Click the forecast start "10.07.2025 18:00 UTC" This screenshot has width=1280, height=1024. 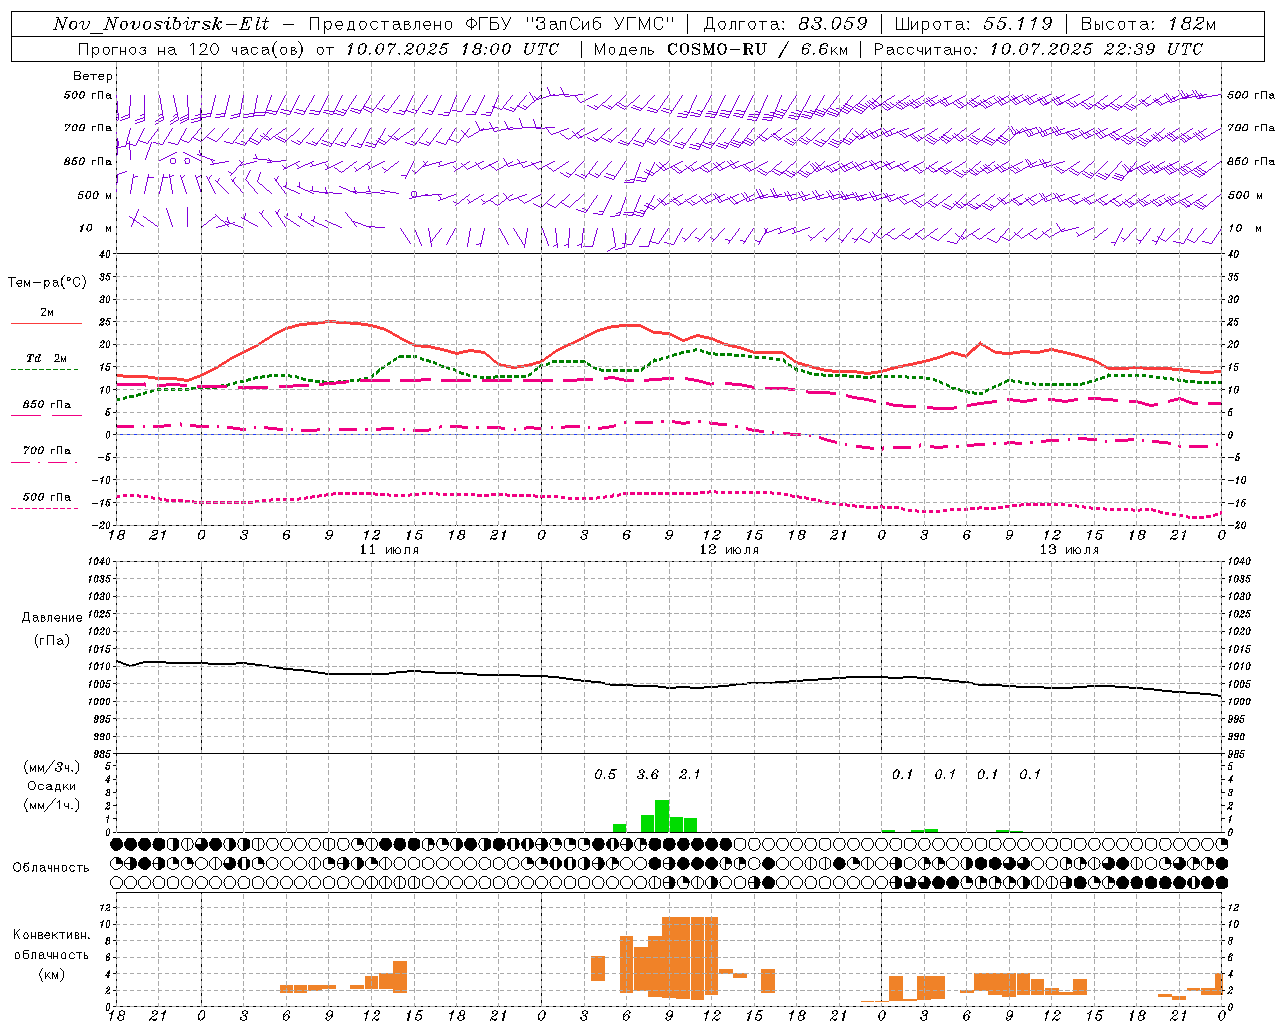click(x=452, y=48)
